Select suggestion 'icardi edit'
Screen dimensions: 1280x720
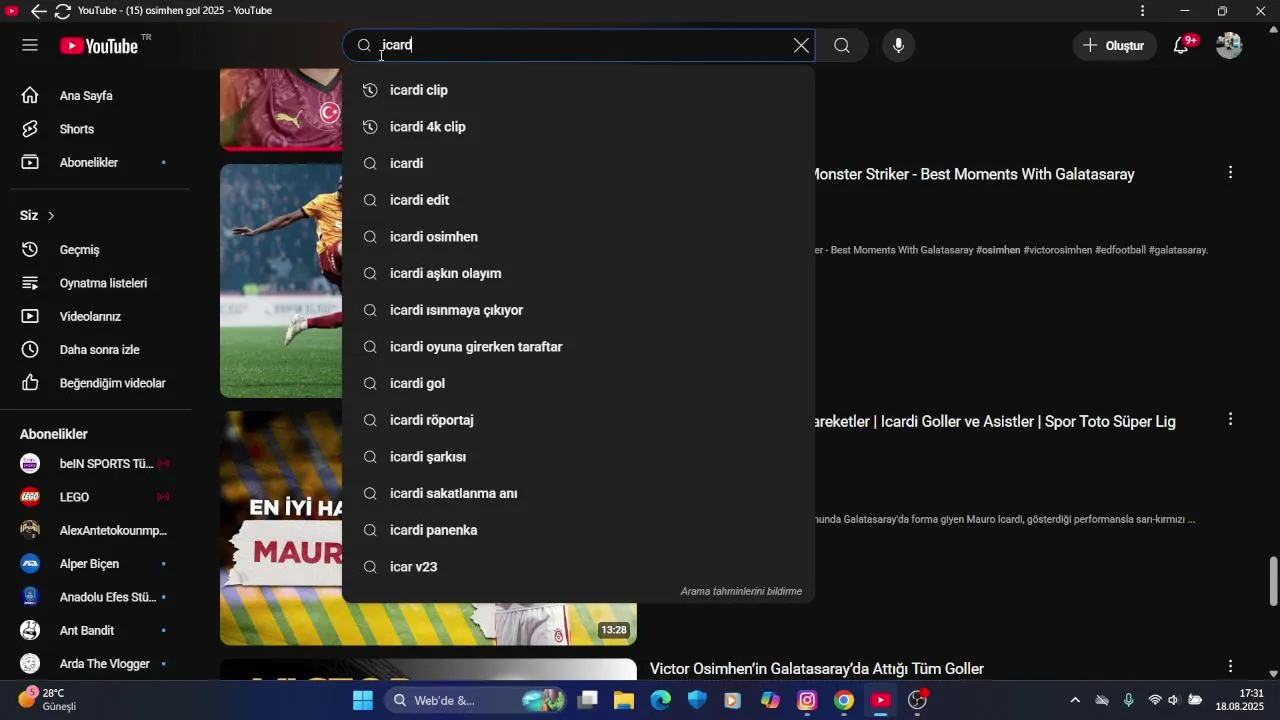click(578, 200)
